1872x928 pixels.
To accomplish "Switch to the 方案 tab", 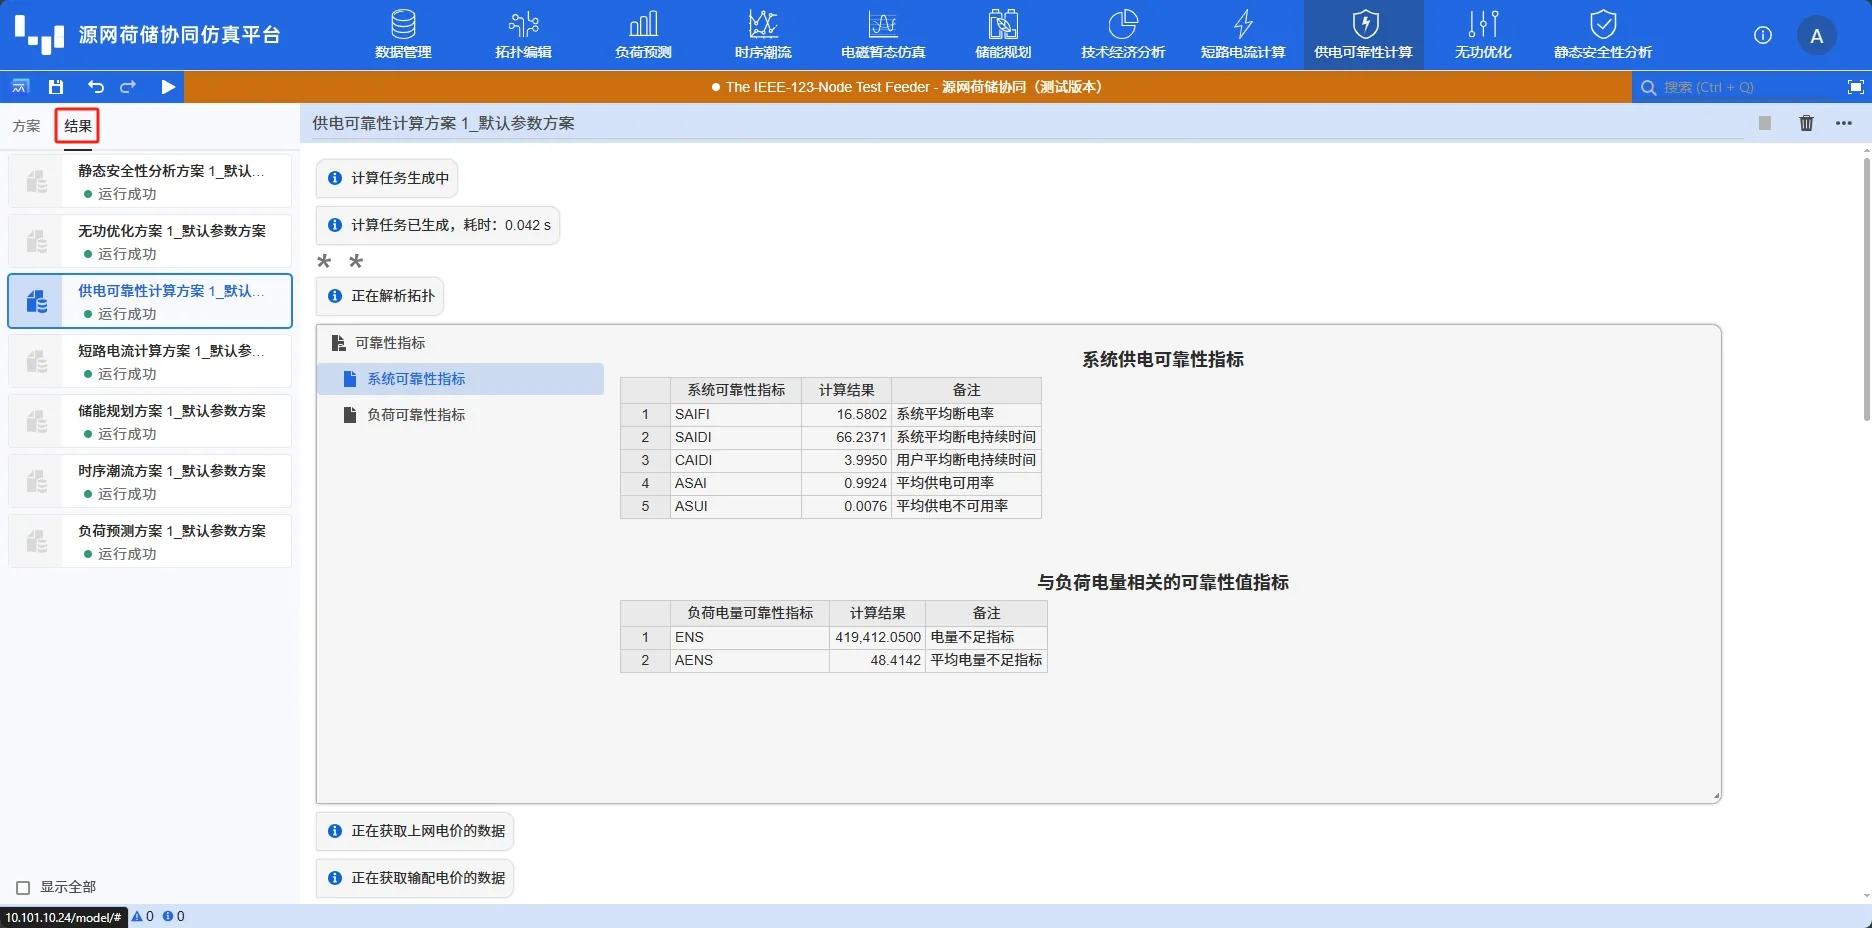I will [x=27, y=126].
